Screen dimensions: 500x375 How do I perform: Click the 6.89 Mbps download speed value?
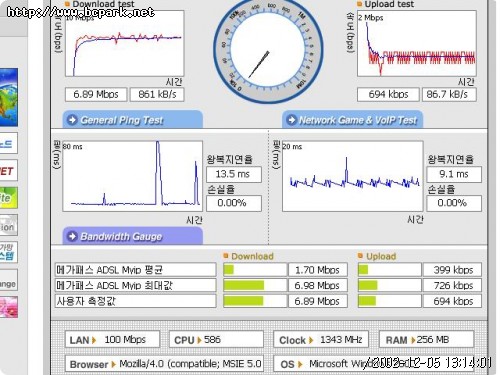96,94
